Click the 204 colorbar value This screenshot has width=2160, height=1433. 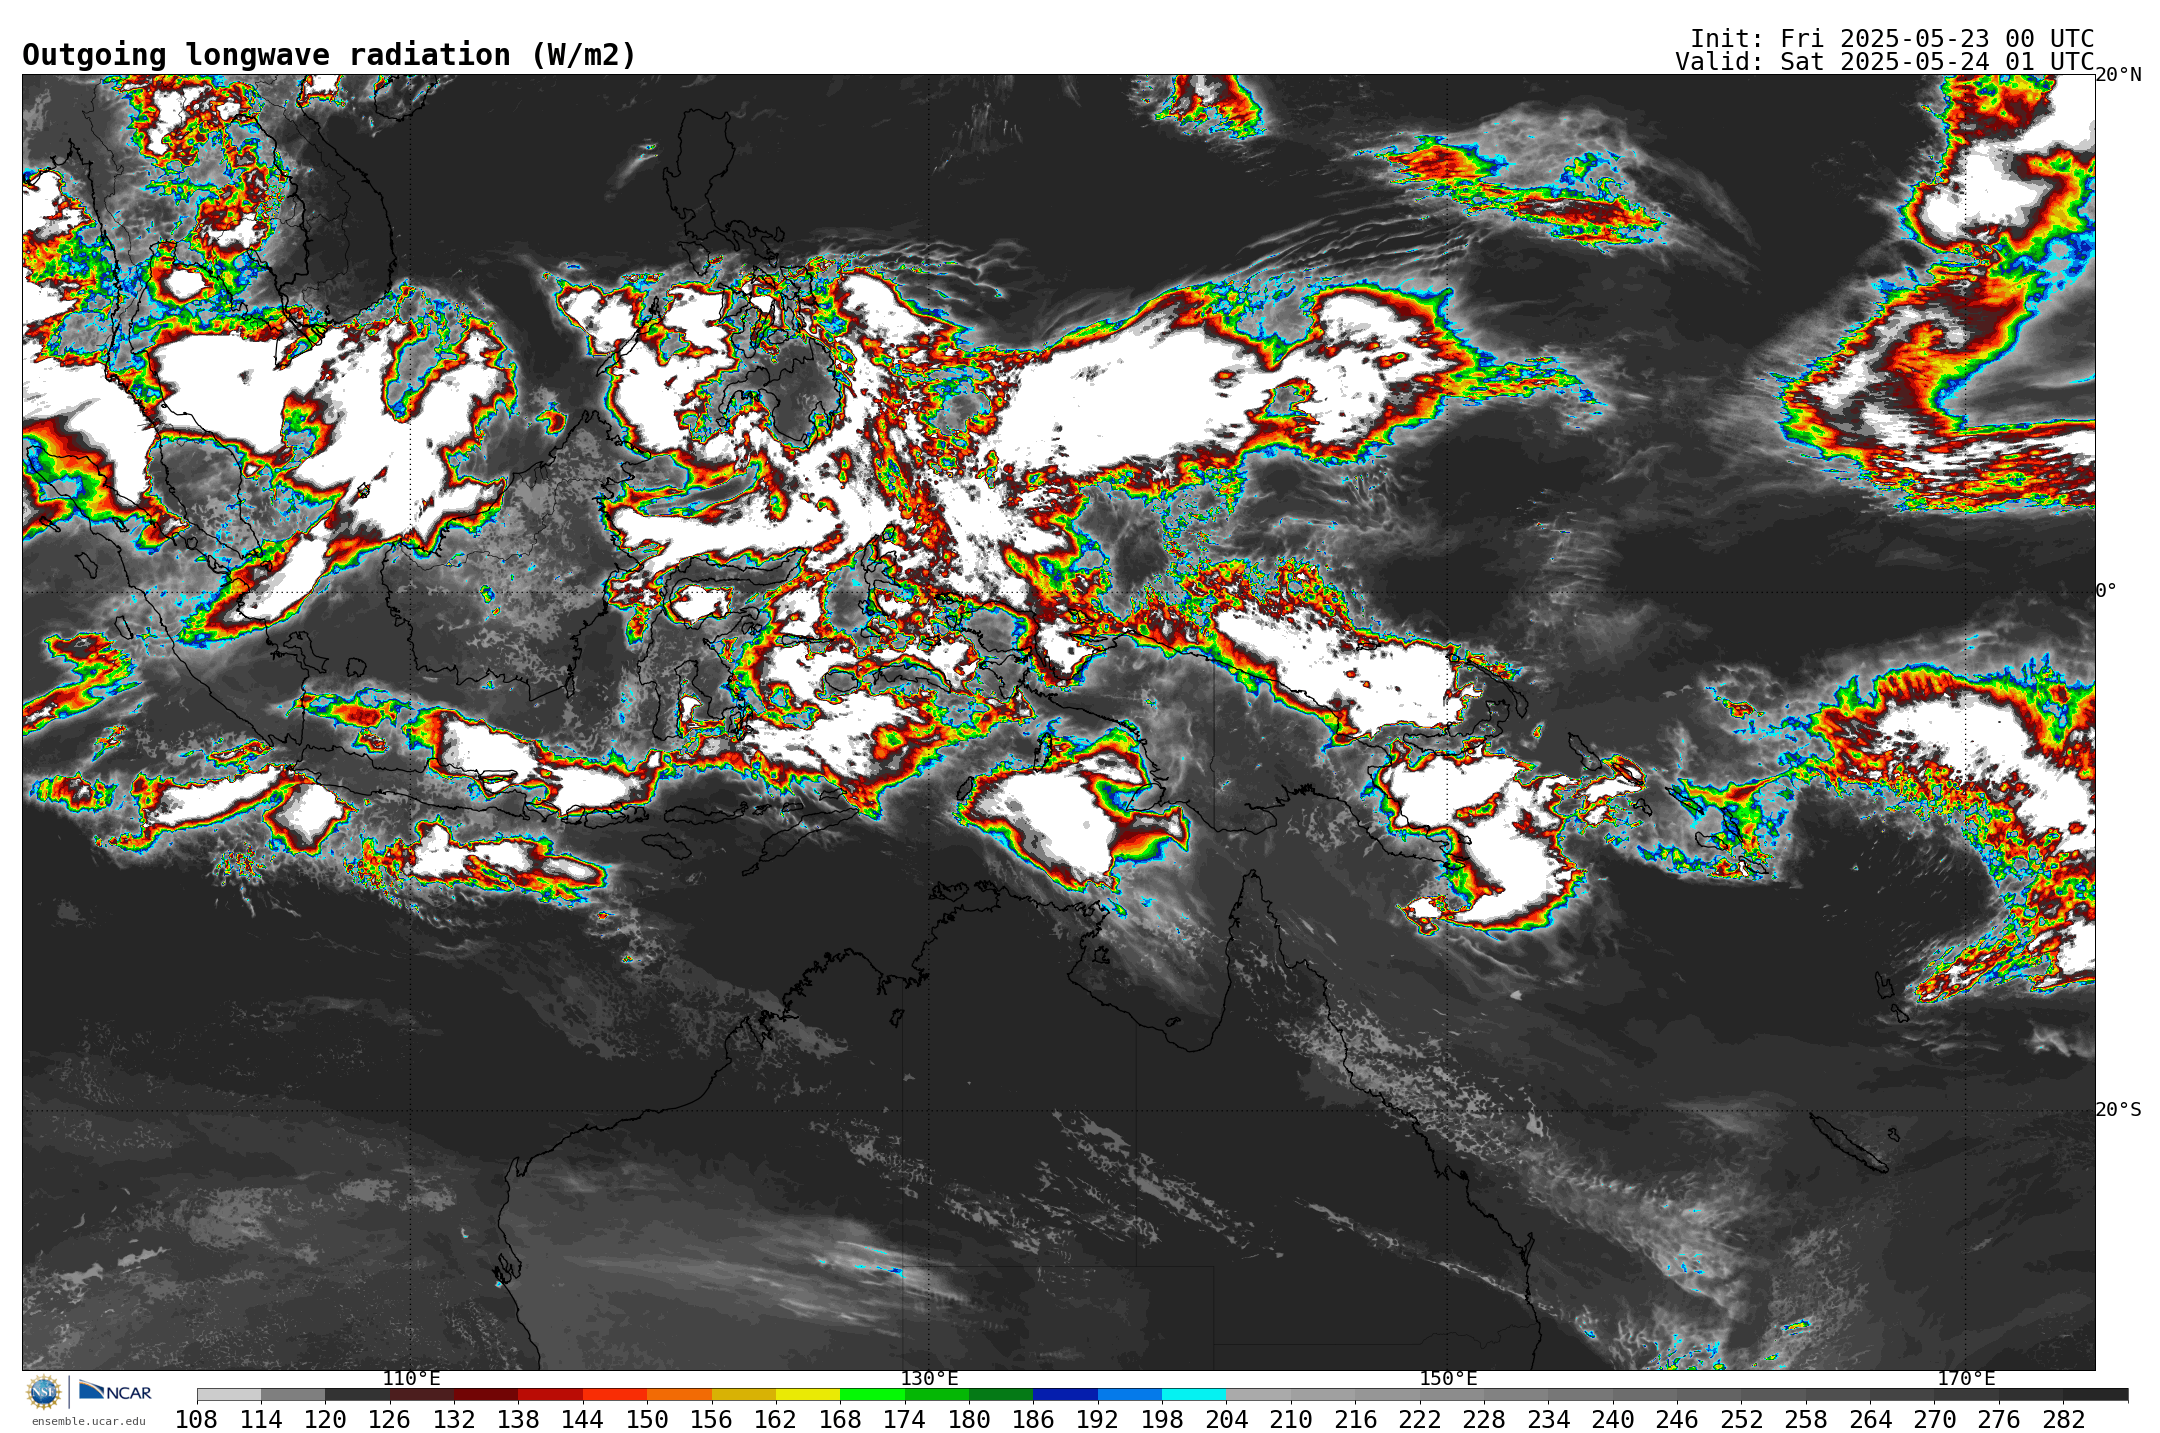click(x=1226, y=1419)
